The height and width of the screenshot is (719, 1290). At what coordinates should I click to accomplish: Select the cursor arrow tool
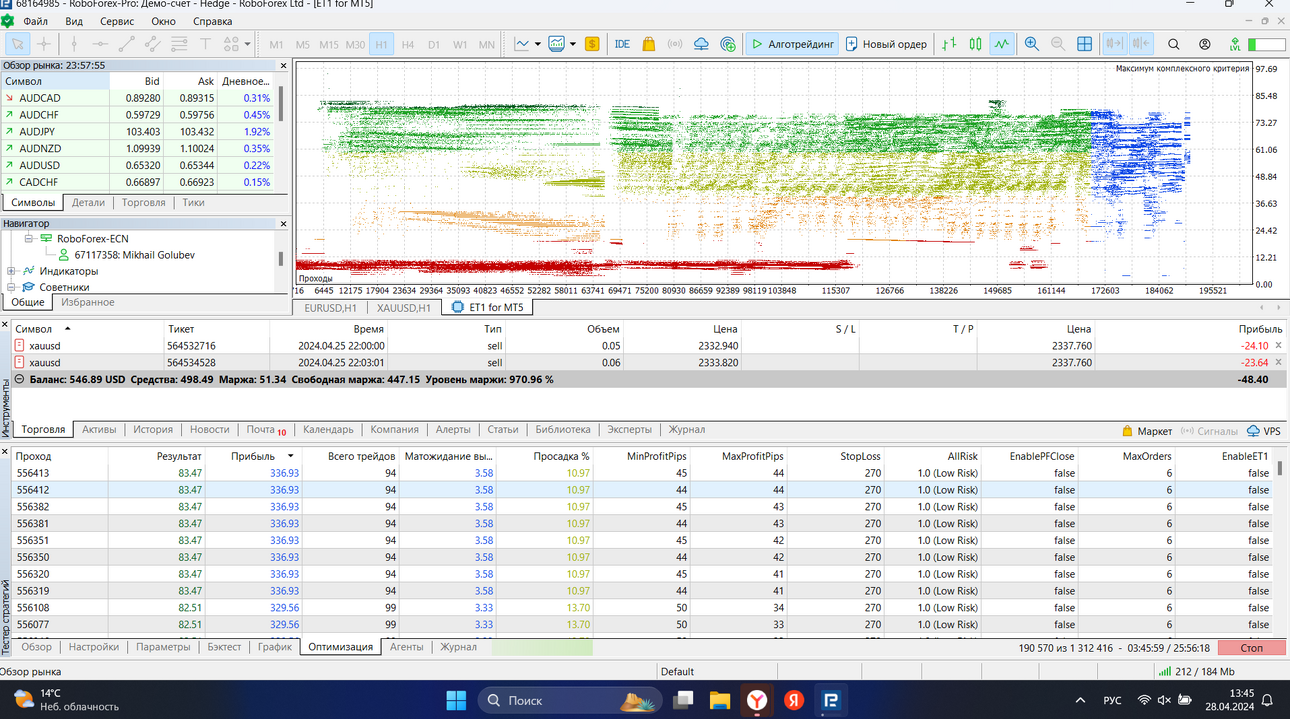pyautogui.click(x=18, y=44)
